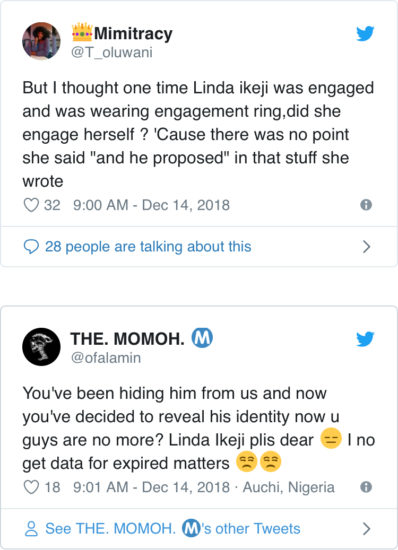Open '28 people are talking about this' link
Viewport: 398px width, 550px height.
tap(148, 247)
